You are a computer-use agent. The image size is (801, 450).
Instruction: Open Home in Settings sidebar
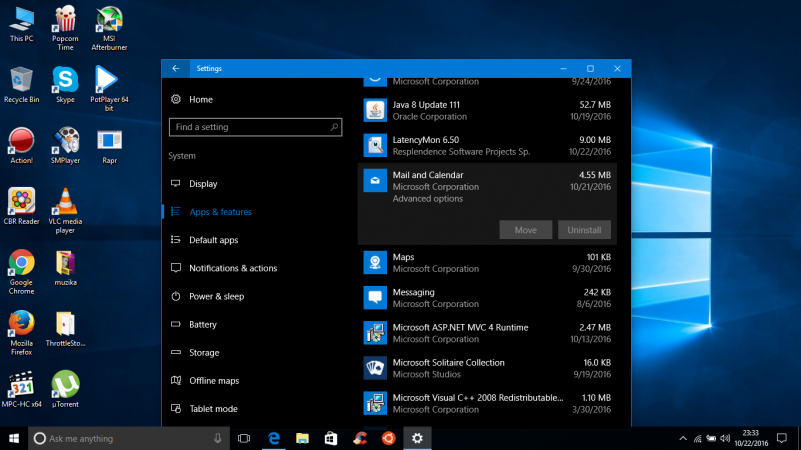coord(200,100)
